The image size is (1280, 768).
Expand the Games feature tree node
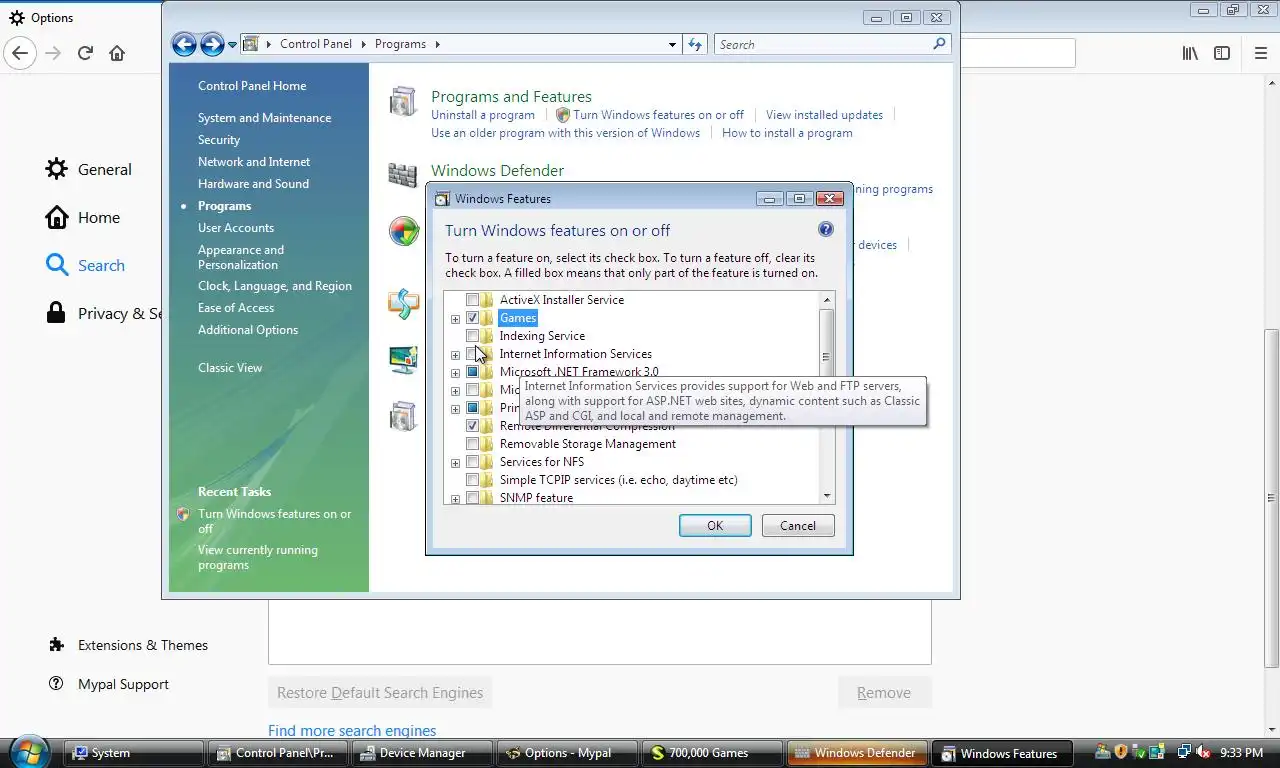[x=455, y=319]
